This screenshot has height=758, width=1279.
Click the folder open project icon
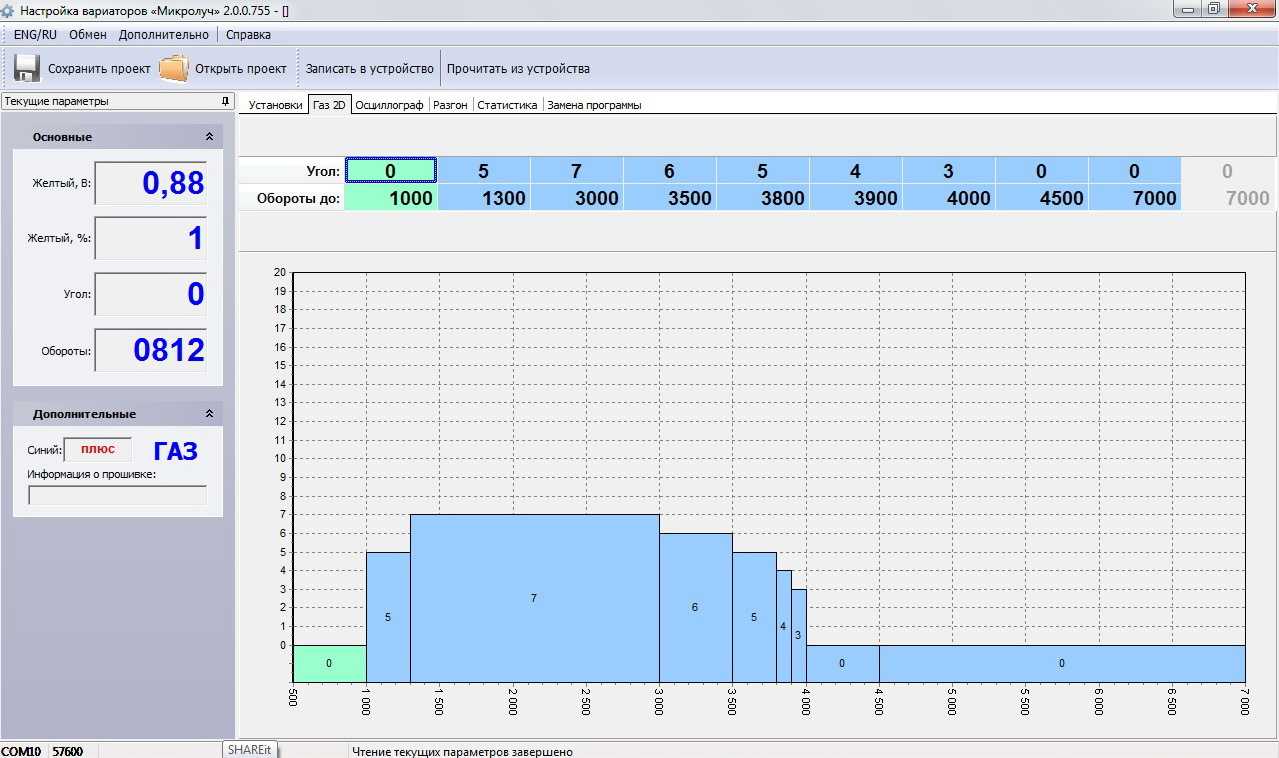pyautogui.click(x=174, y=68)
